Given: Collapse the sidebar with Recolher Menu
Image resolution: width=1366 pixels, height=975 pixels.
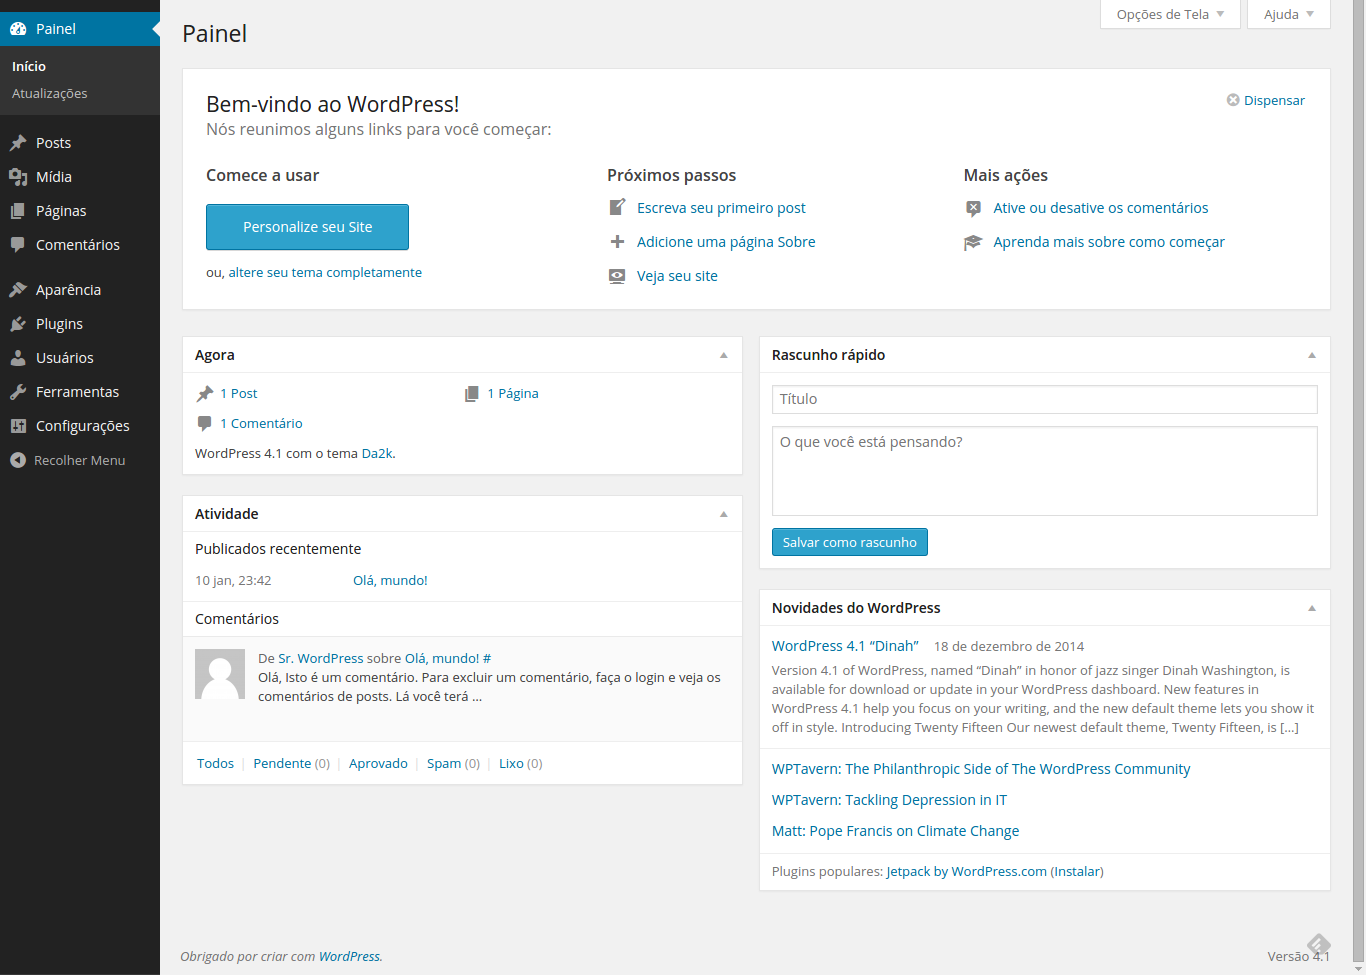Looking at the screenshot, I should pos(68,461).
